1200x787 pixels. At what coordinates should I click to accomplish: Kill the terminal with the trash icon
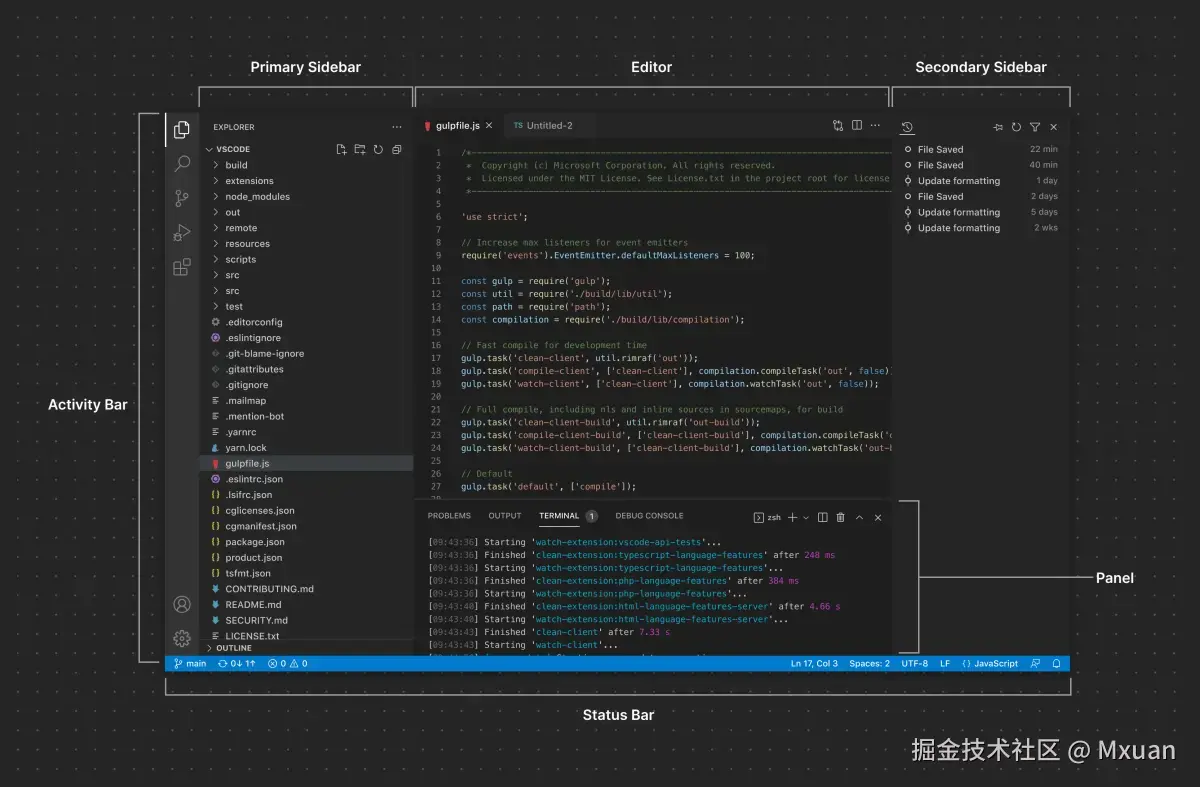click(x=840, y=518)
